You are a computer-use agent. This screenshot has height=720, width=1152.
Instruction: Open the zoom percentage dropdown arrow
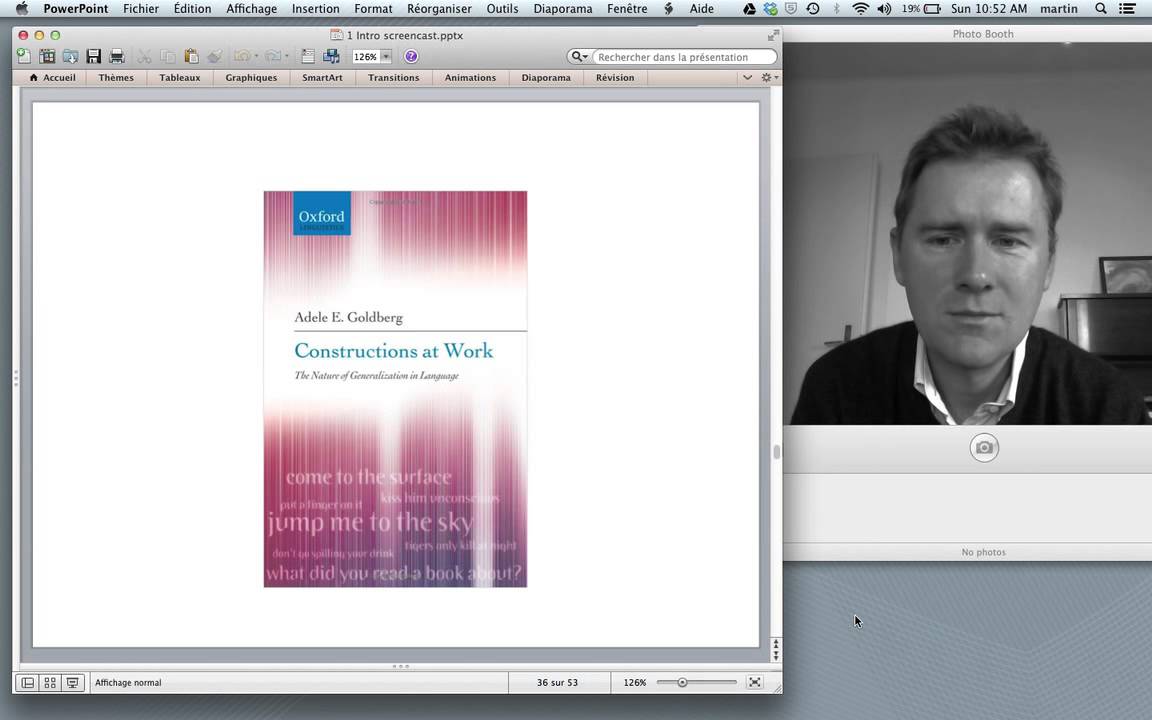(386, 57)
